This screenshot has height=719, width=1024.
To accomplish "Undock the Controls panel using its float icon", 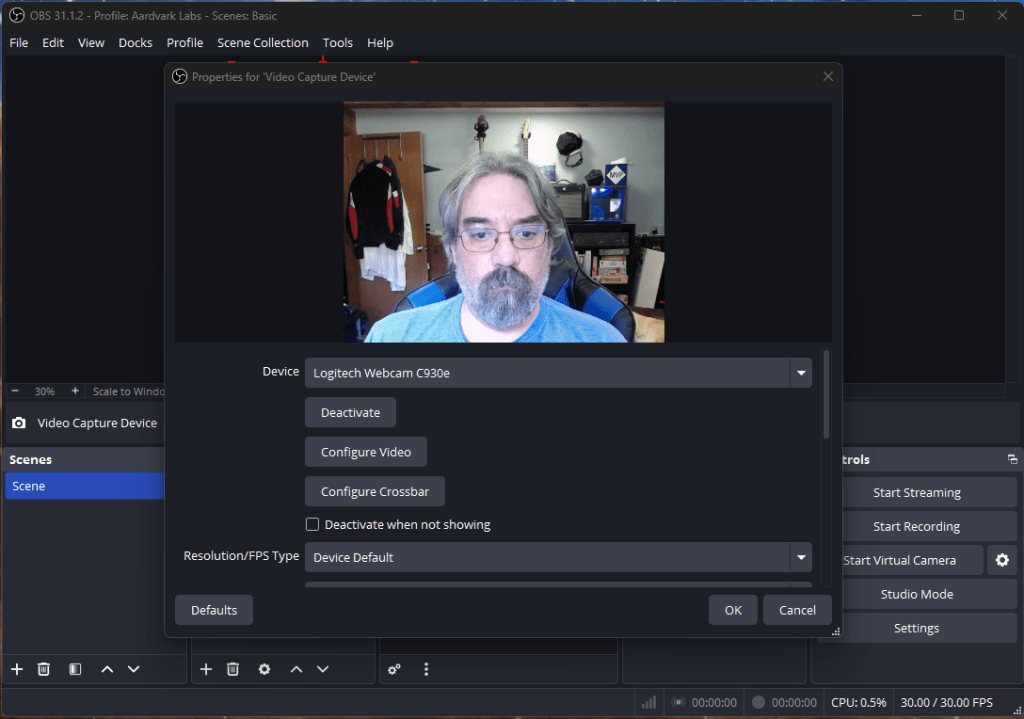I will (1011, 460).
